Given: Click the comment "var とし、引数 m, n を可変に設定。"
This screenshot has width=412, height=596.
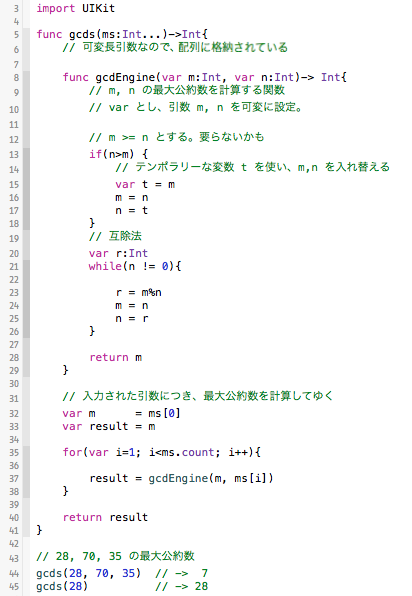Looking at the screenshot, I should (x=196, y=108).
